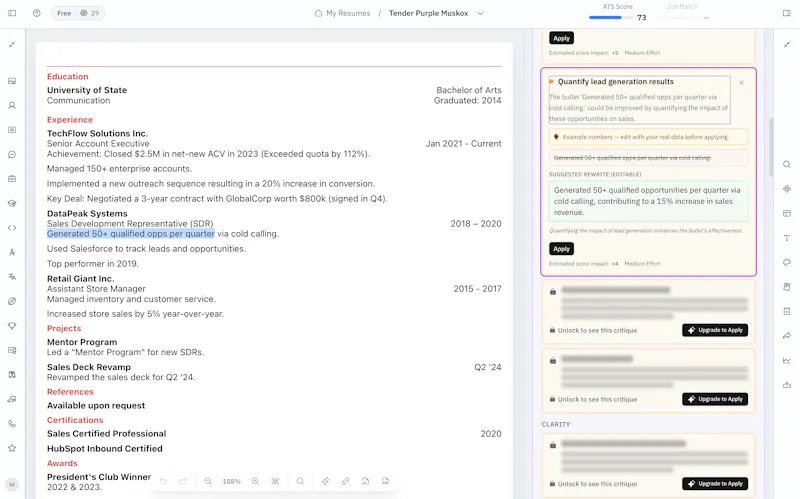Go to My Resumes breadcrumb
Screen dimensions: 800x499
coord(342,13)
